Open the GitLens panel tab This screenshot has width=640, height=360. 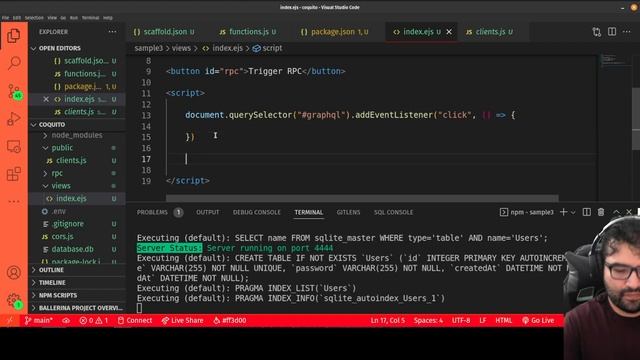coord(348,212)
